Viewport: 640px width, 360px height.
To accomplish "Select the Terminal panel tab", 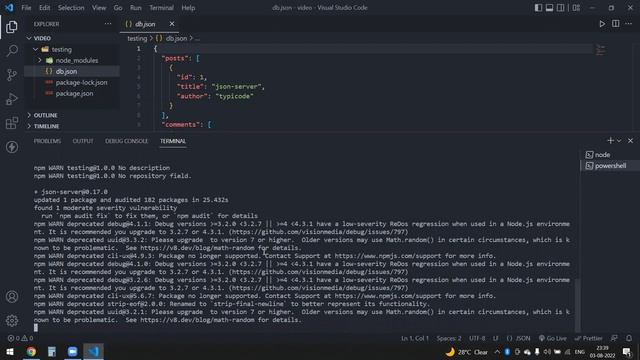I will pyautogui.click(x=173, y=141).
